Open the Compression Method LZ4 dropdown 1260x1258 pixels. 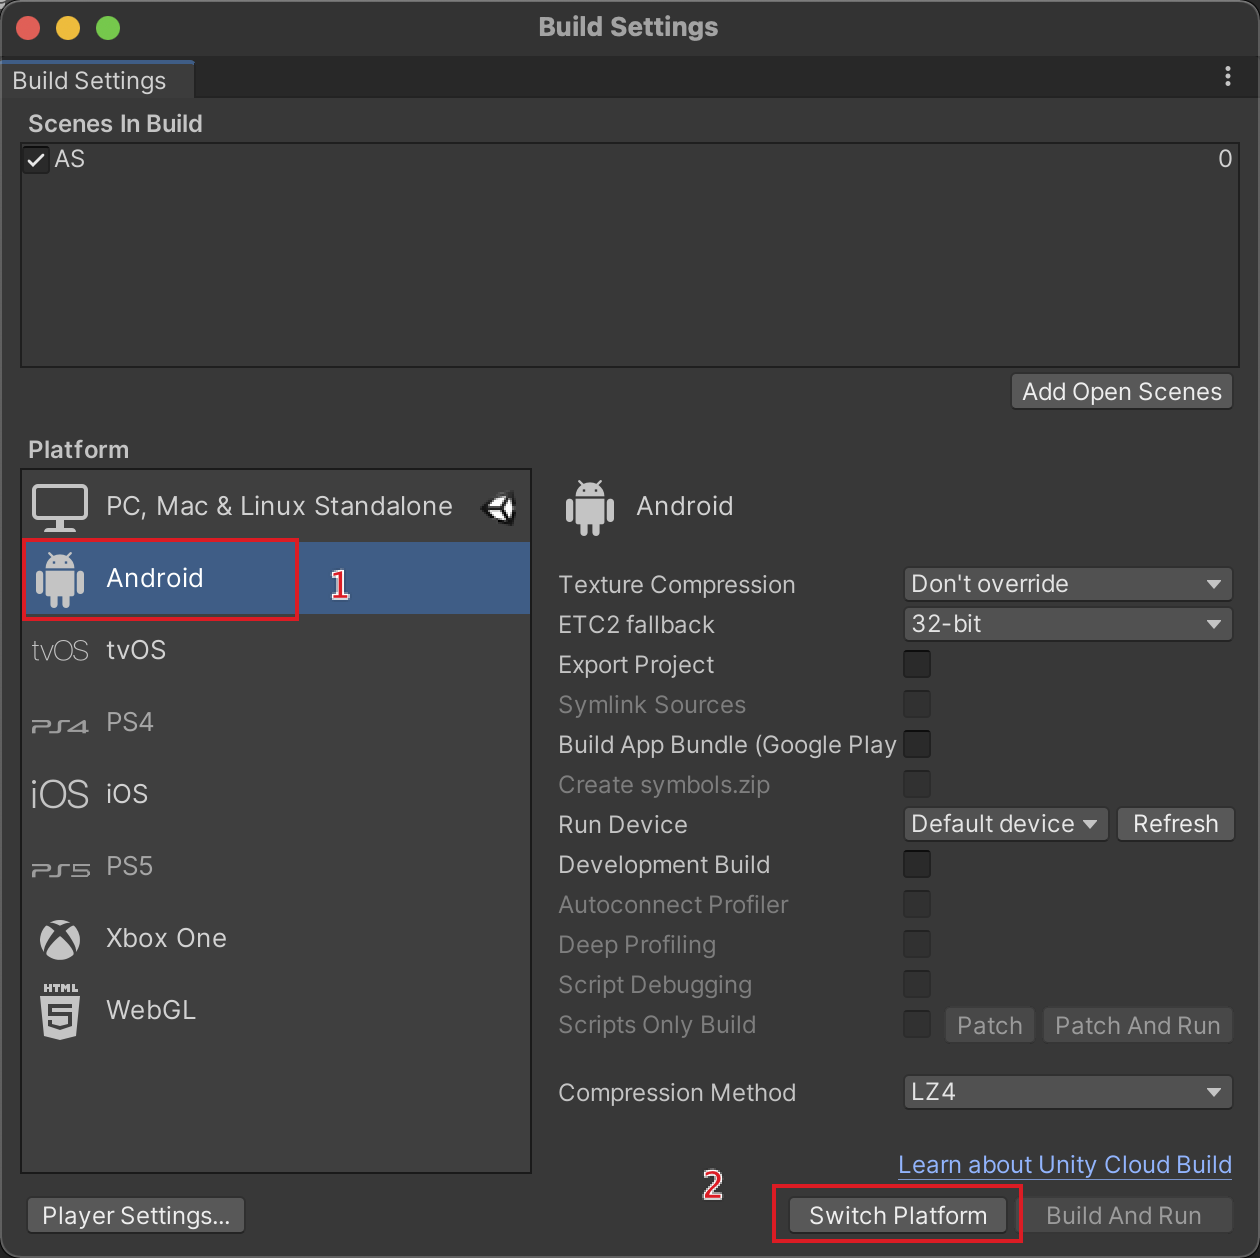1068,1092
